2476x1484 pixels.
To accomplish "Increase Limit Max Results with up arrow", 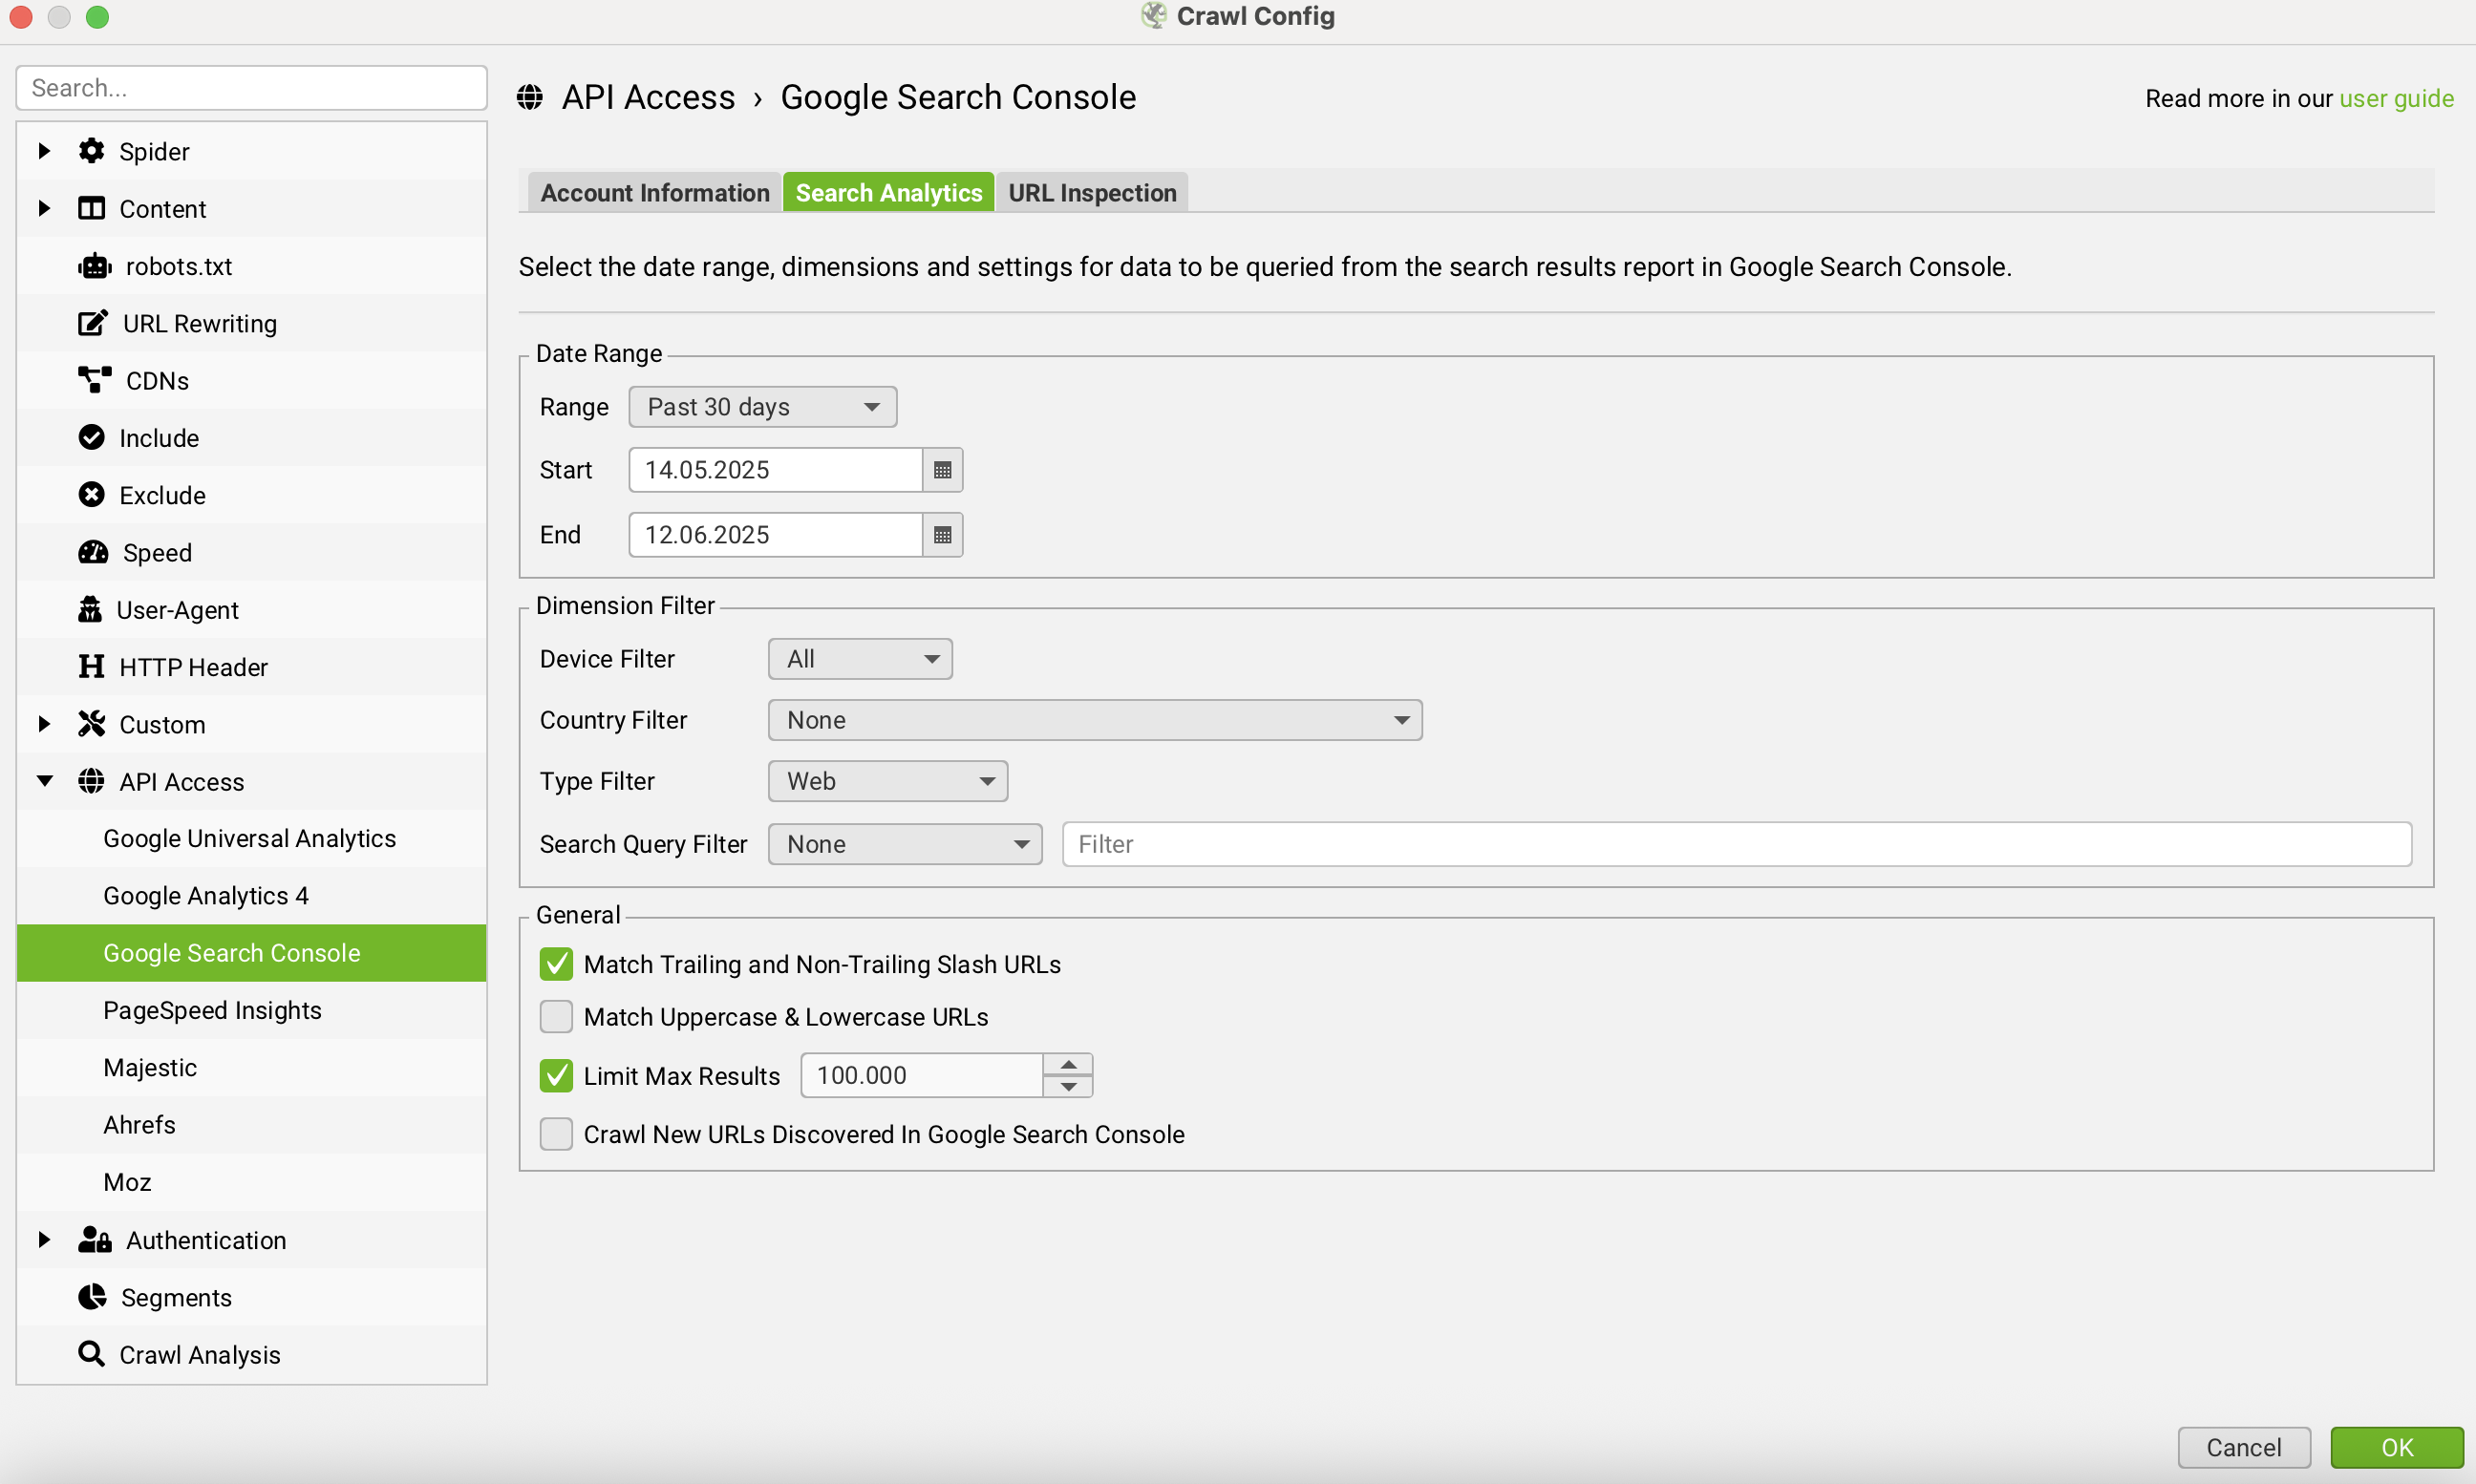I will (x=1068, y=1065).
